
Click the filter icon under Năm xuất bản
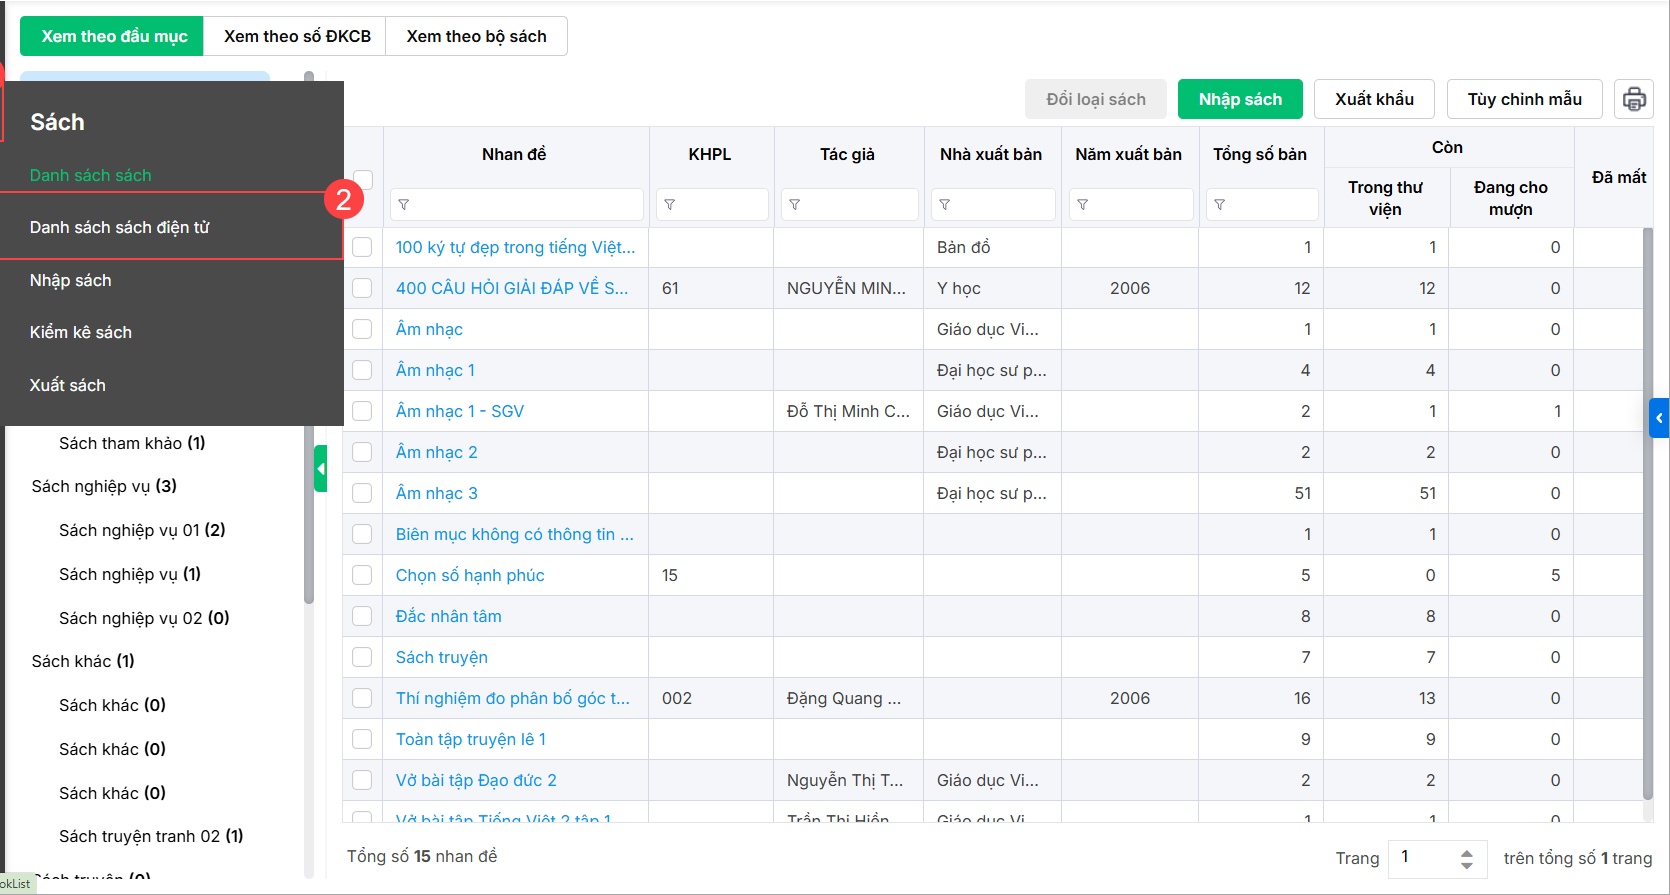pyautogui.click(x=1083, y=205)
